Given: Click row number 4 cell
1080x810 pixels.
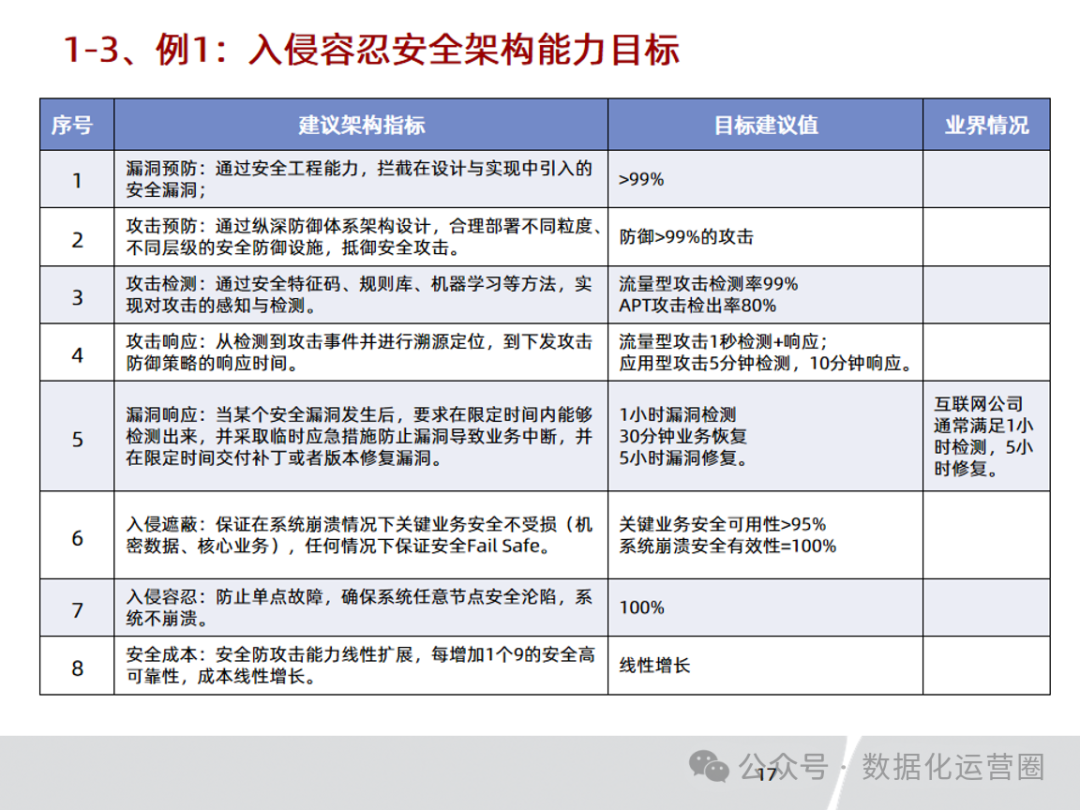Looking at the screenshot, I should click(x=77, y=352).
